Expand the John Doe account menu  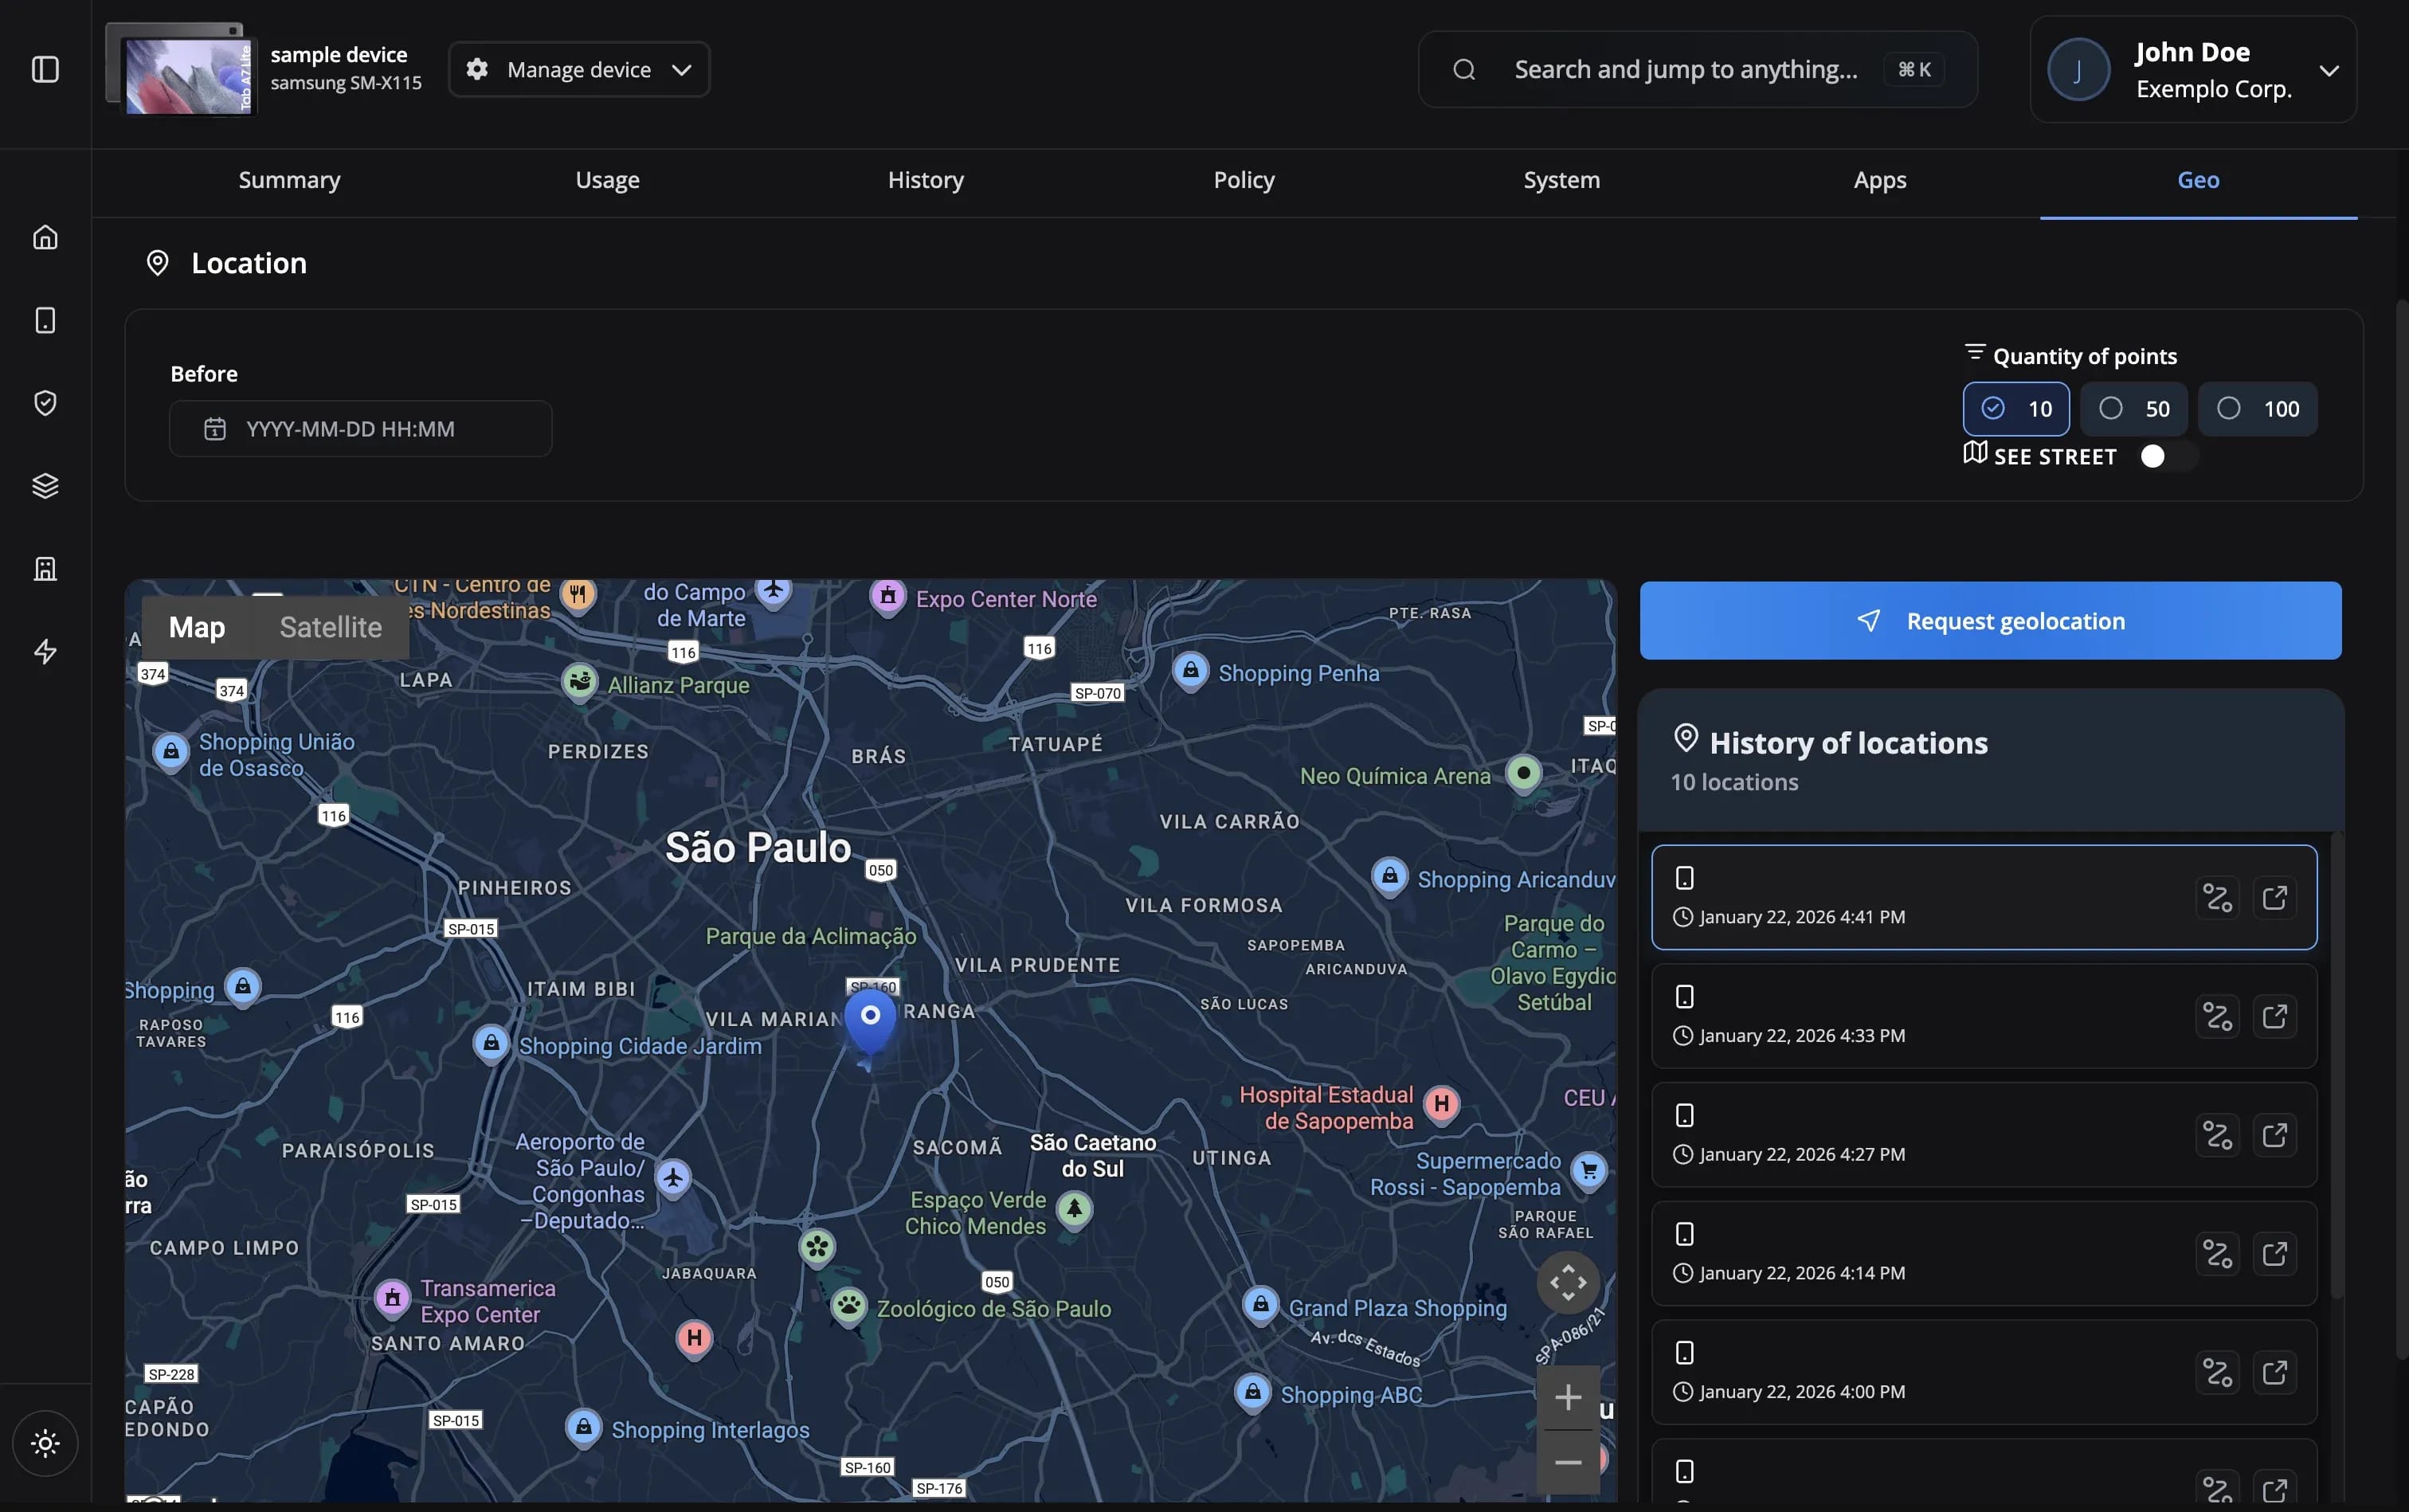click(2329, 69)
